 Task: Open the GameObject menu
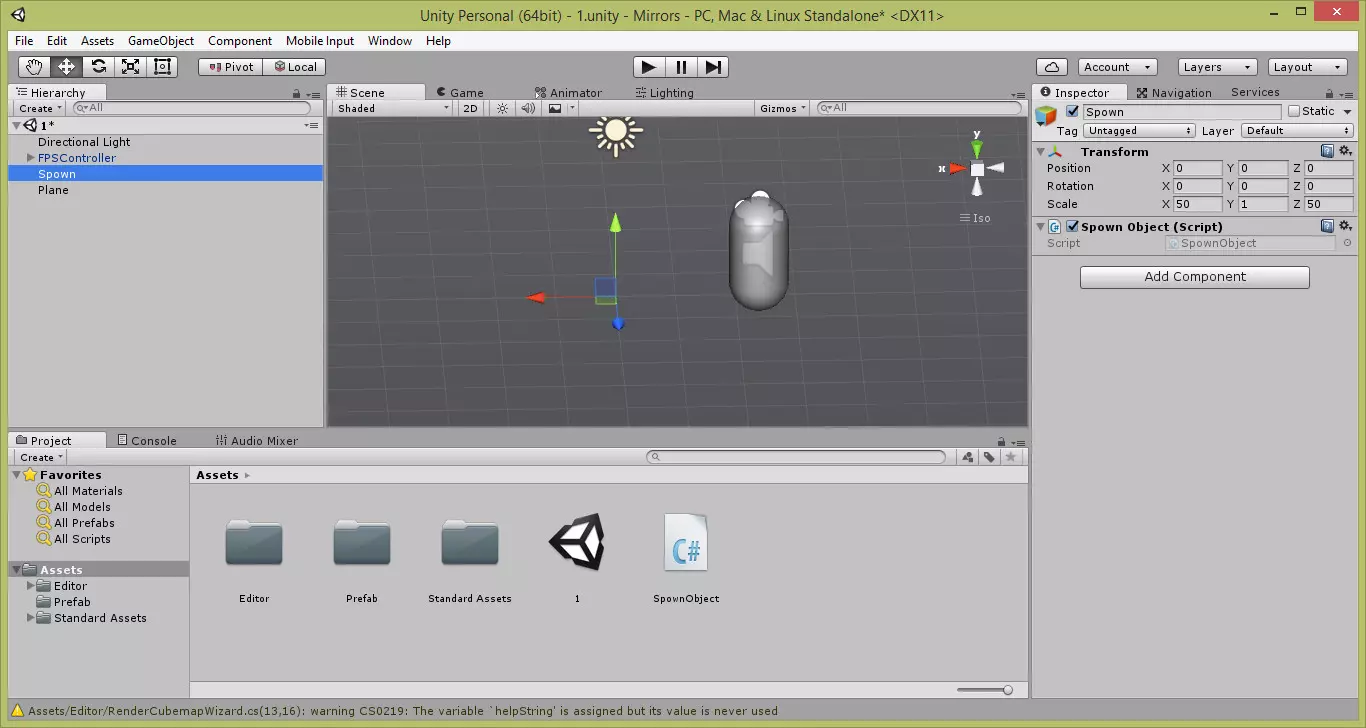point(160,41)
